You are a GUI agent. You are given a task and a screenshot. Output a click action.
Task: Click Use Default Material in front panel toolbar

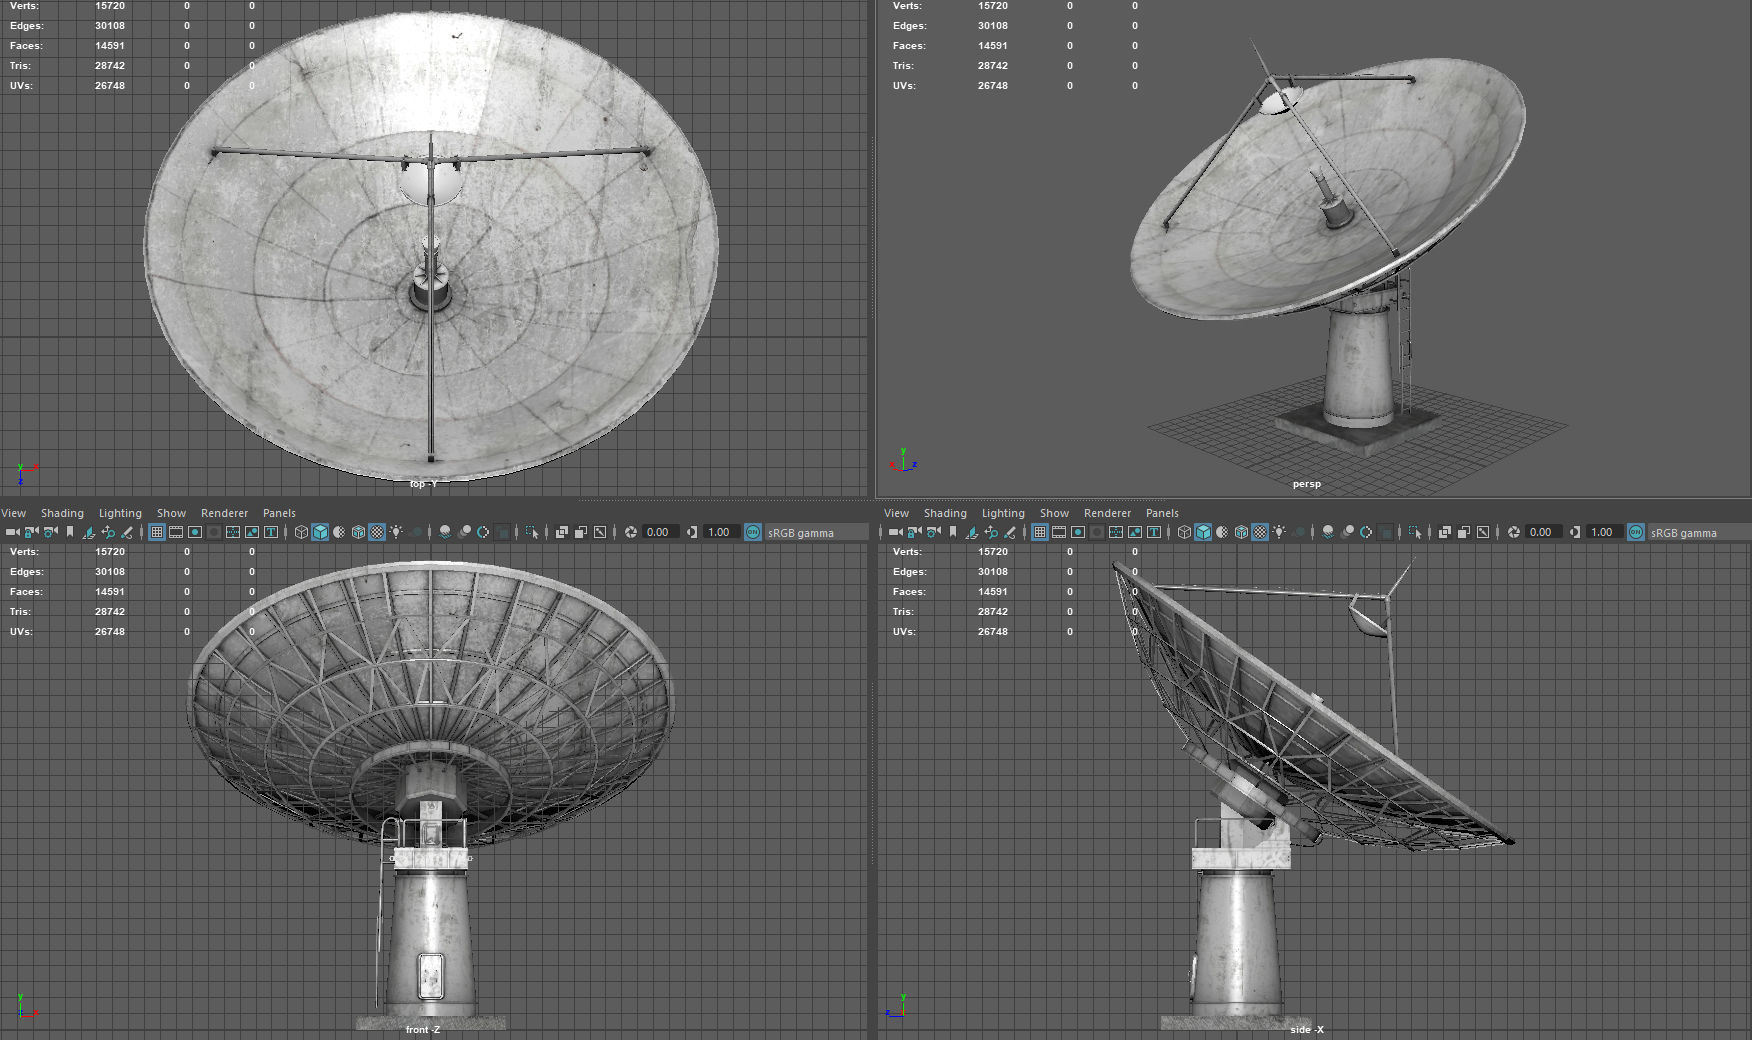tap(339, 532)
